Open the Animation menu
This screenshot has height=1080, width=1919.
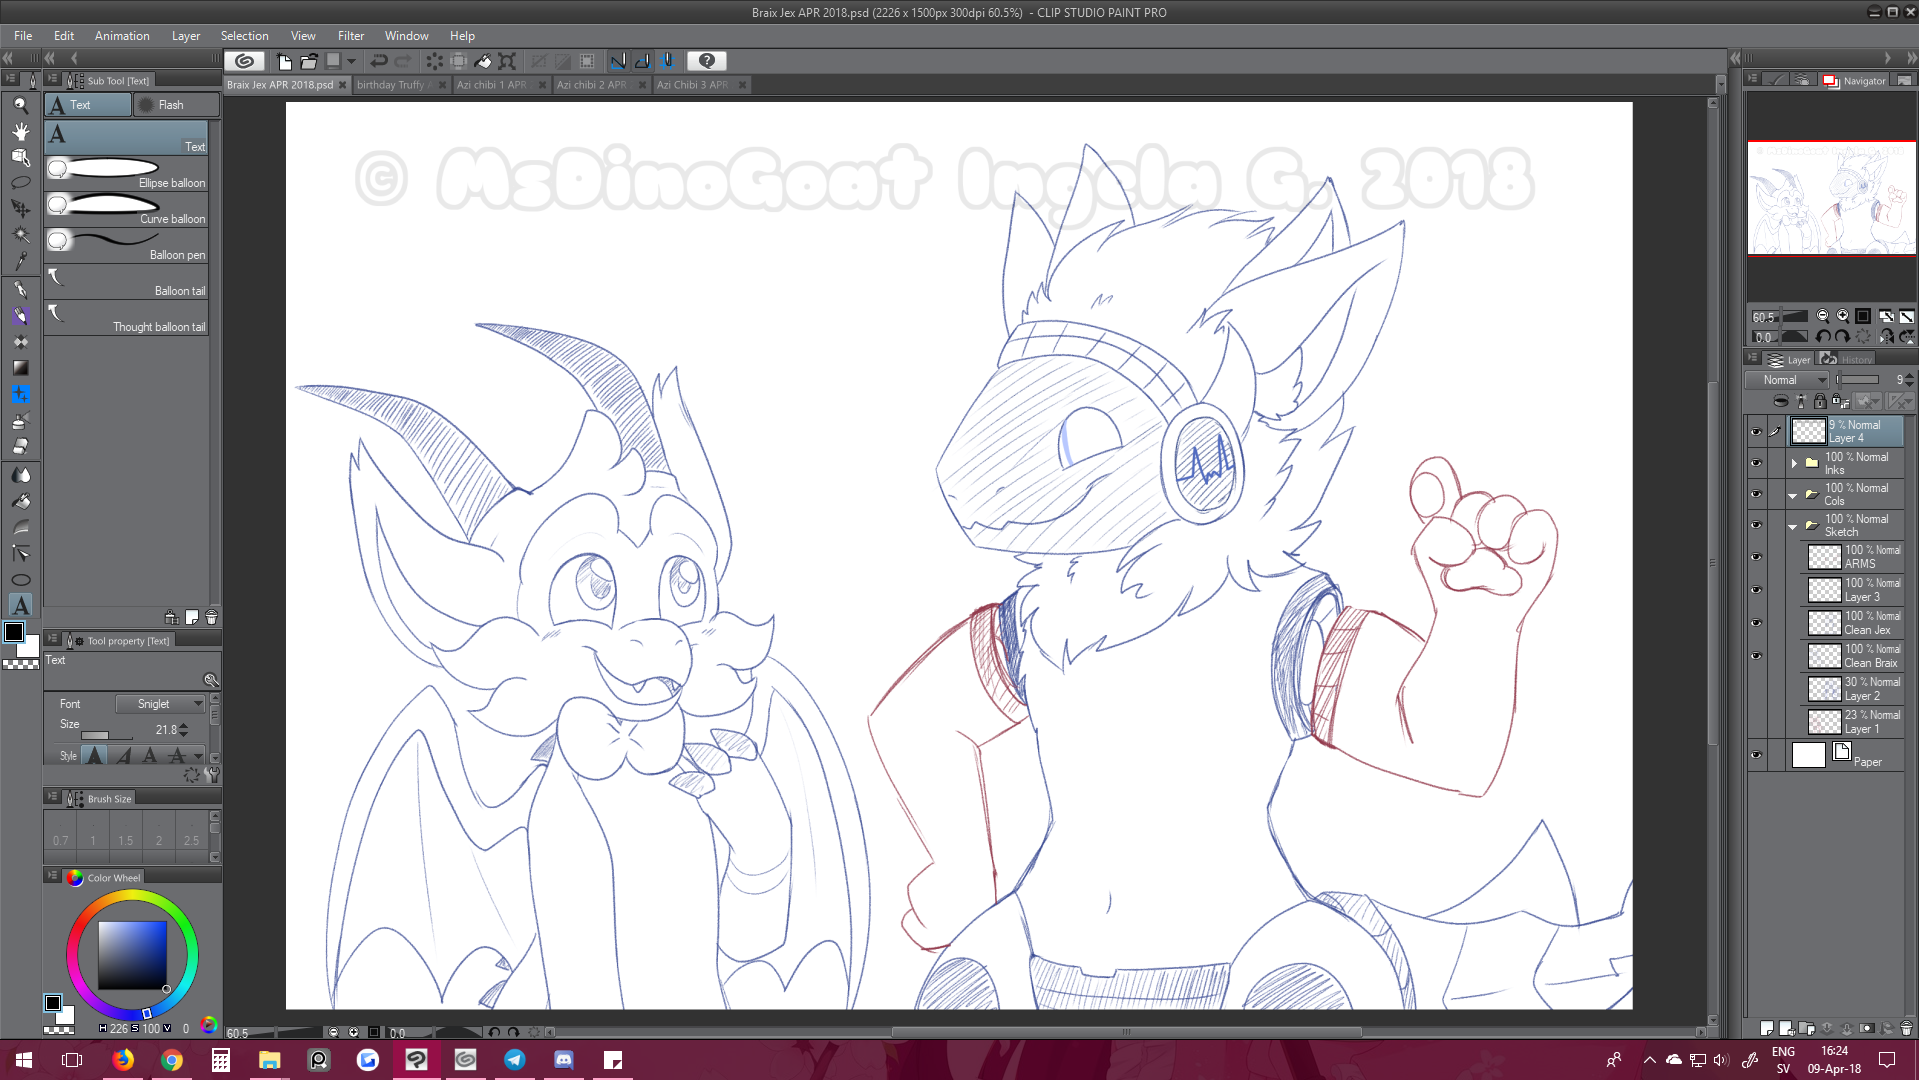click(x=122, y=36)
